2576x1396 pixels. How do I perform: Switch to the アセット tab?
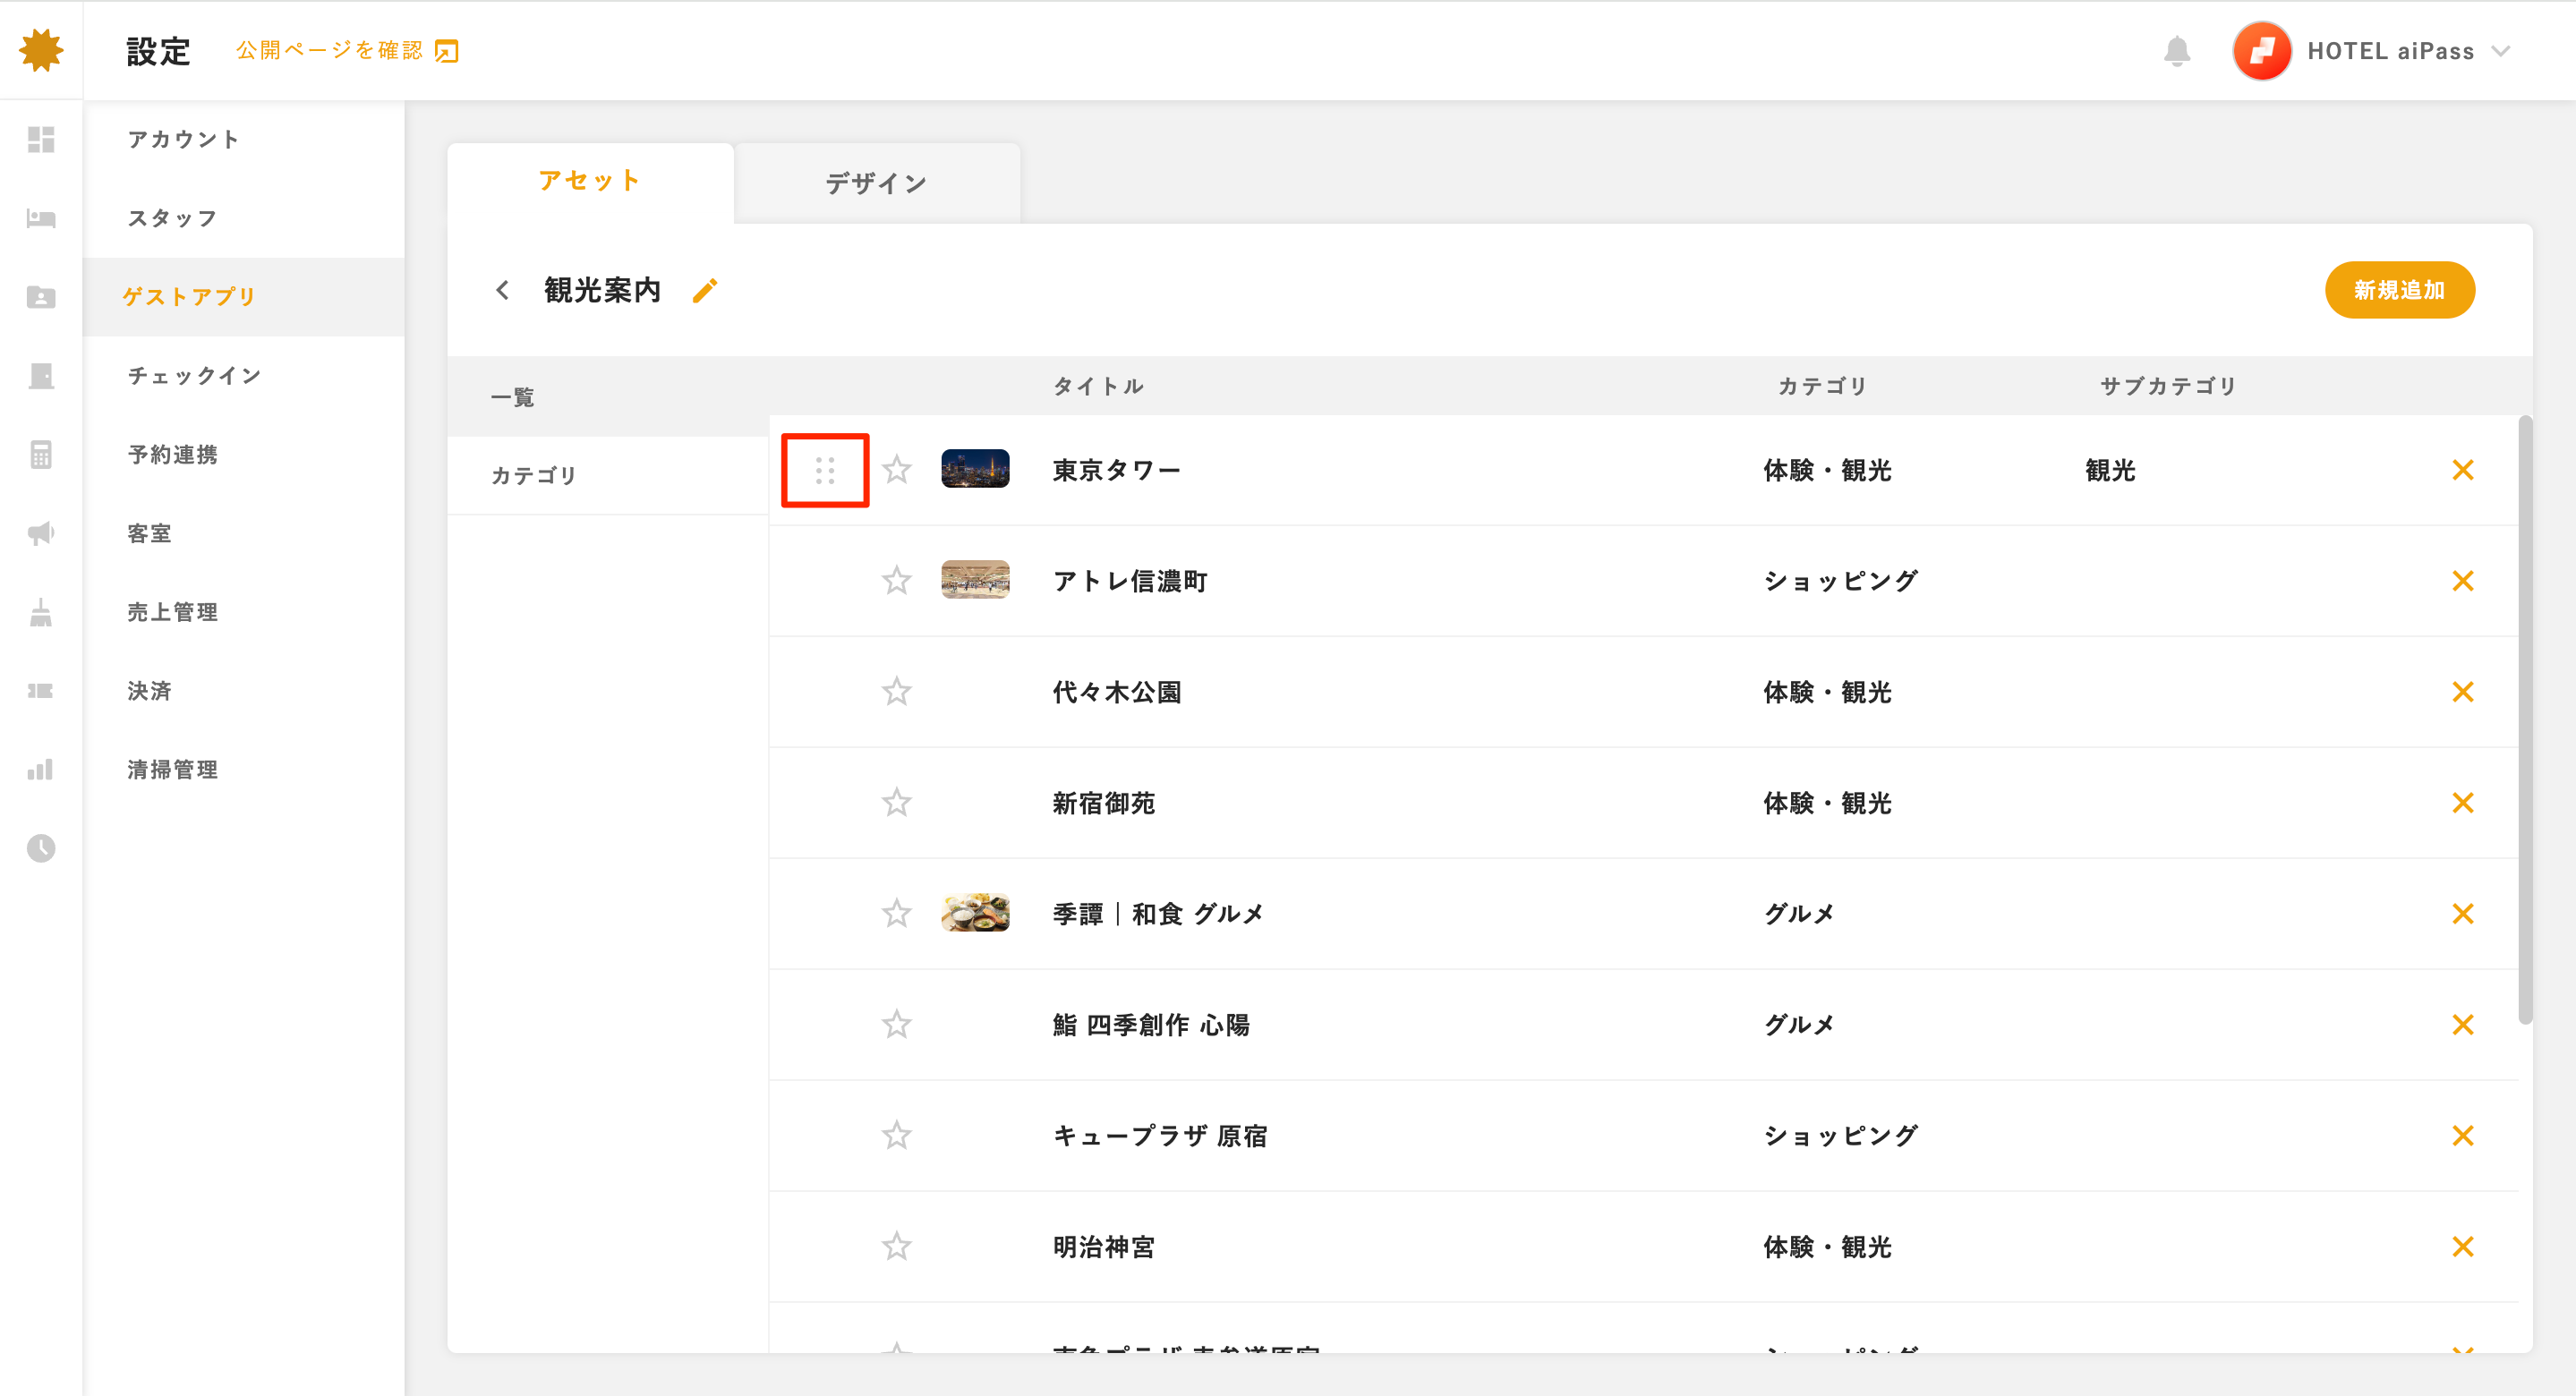tap(590, 181)
